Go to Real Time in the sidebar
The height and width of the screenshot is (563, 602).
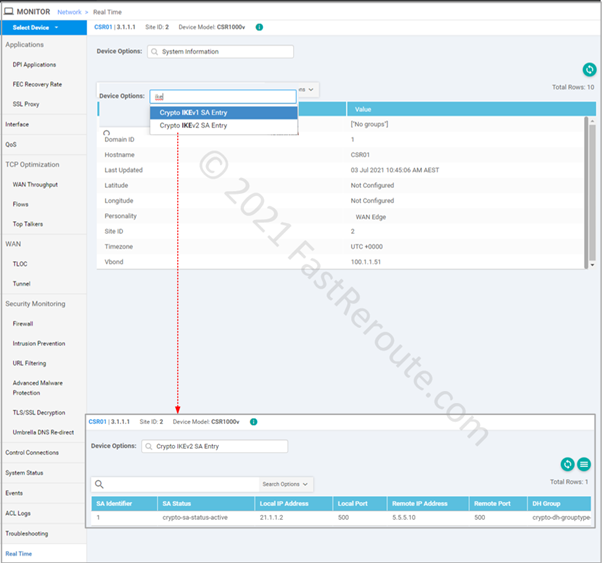[x=18, y=552]
